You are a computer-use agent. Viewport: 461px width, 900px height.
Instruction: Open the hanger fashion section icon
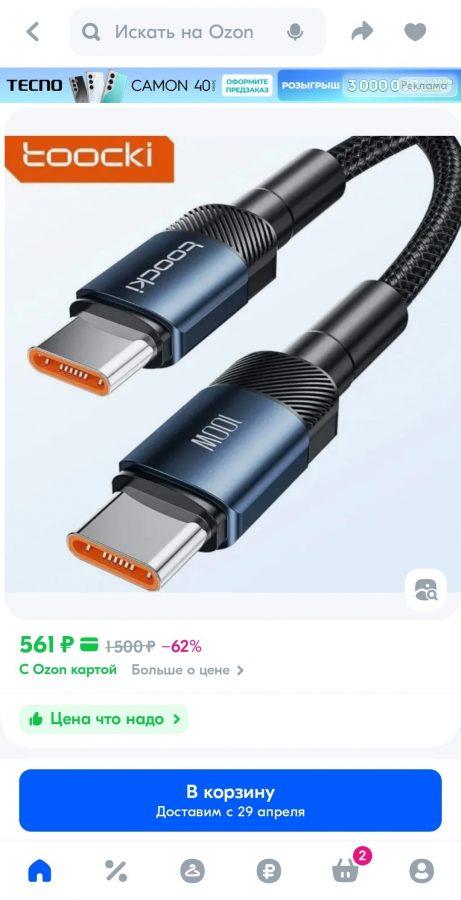coord(192,871)
